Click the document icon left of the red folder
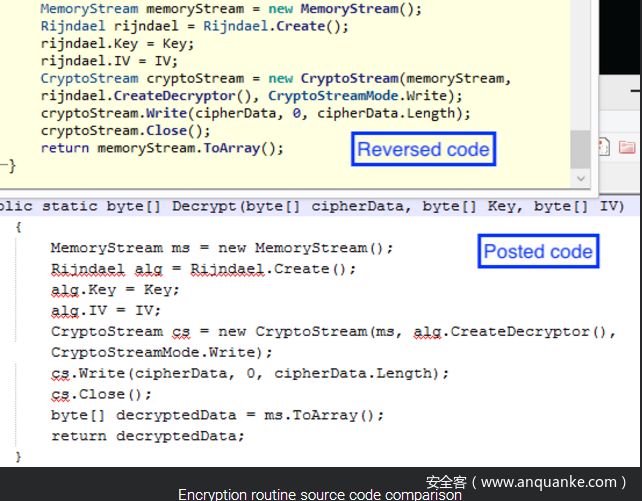642x501 pixels. click(x=604, y=147)
